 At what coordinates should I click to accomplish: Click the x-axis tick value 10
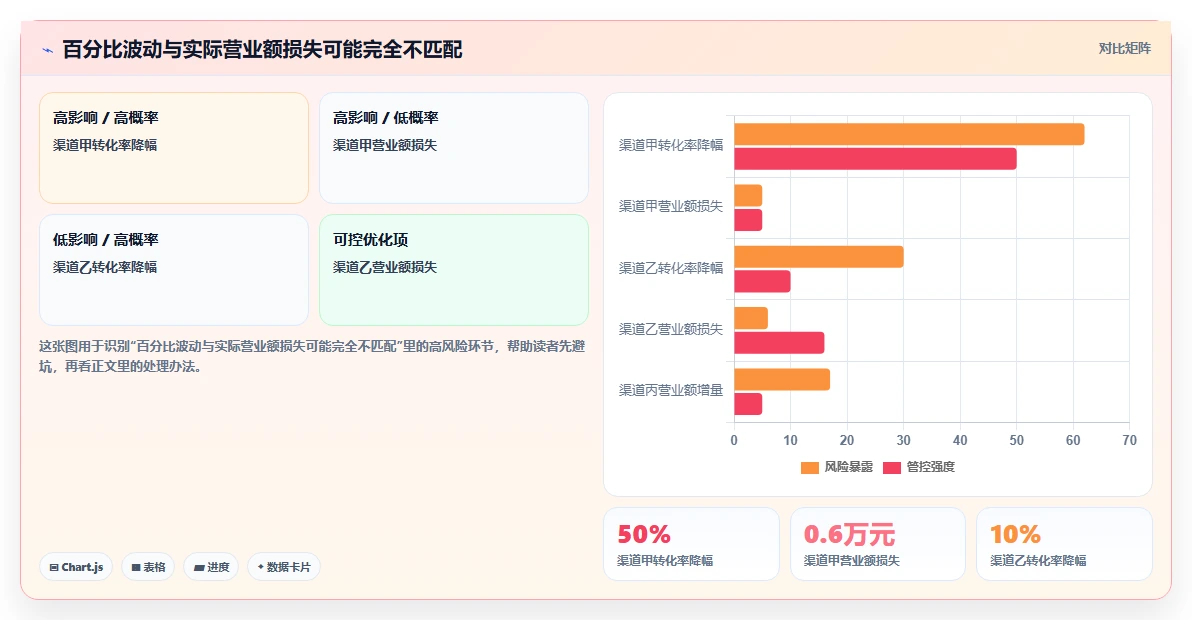(x=791, y=441)
